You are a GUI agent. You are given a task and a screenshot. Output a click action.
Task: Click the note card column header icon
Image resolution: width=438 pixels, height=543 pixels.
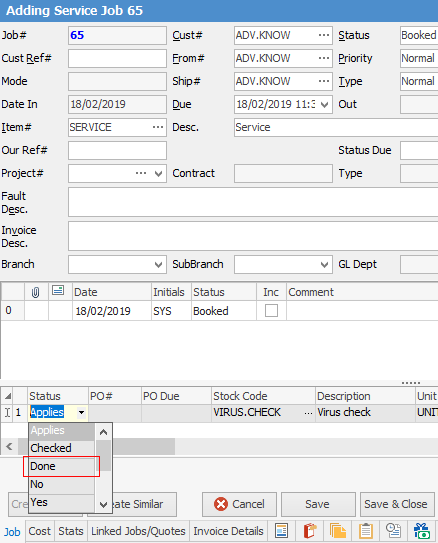(x=58, y=291)
